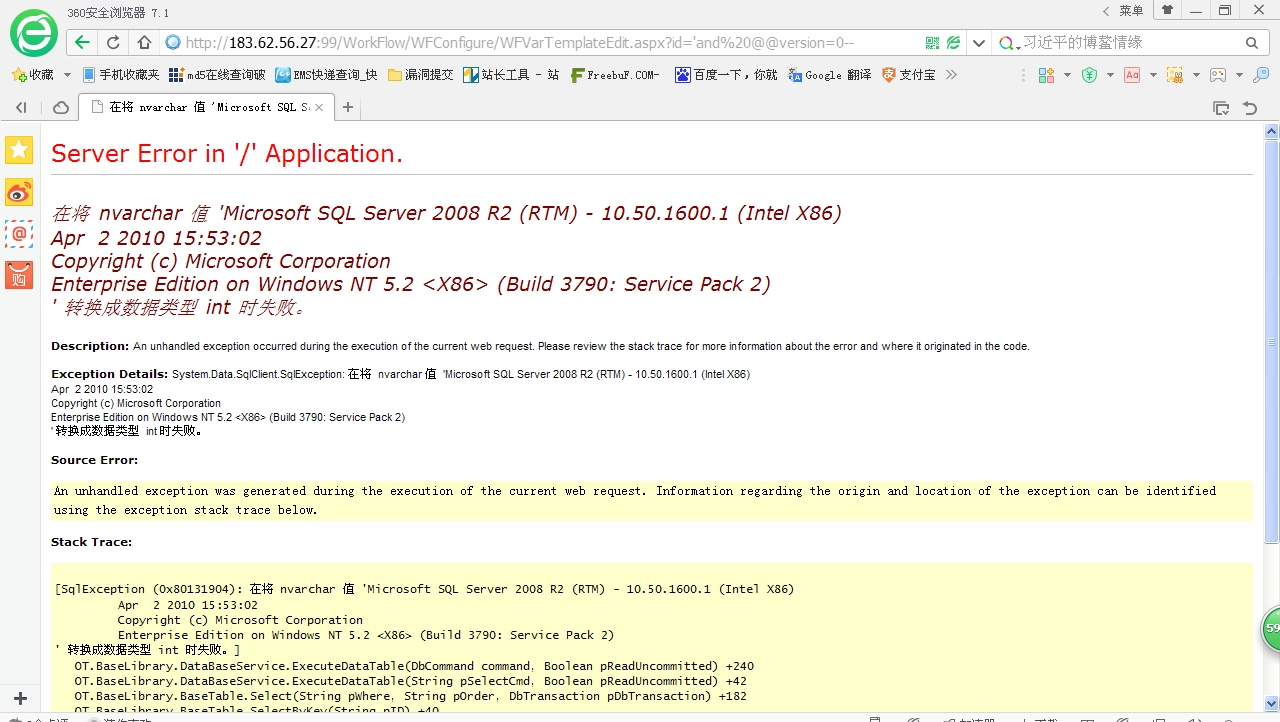Screen dimensions: 1280x722
Task: Open 站长工具 bookmark
Action: tap(511, 75)
